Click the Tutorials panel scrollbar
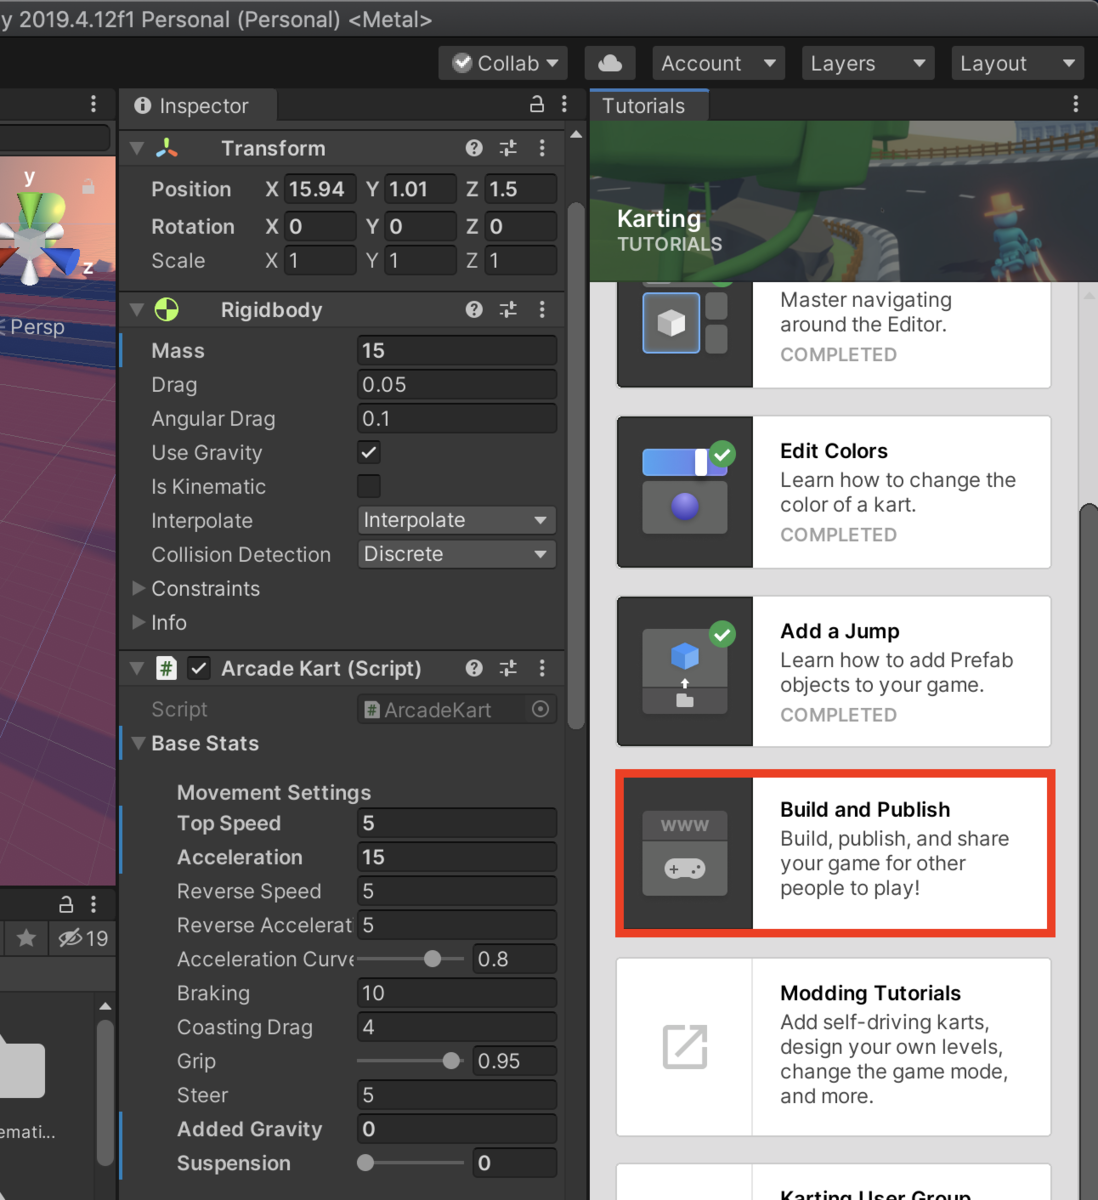Screen dimensions: 1098x1200 [x=1088, y=850]
